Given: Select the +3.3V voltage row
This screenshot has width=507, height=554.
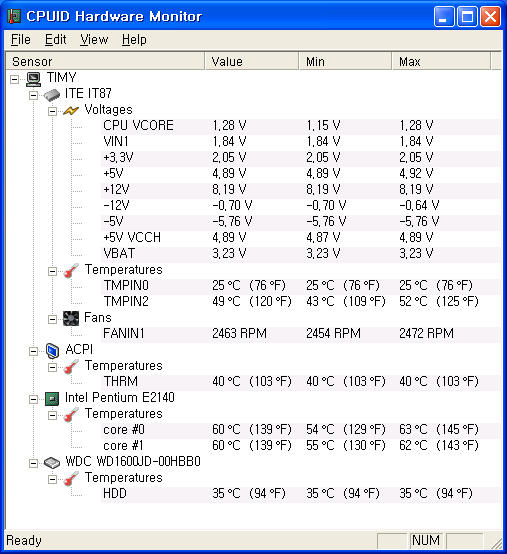Looking at the screenshot, I should [x=301, y=158].
